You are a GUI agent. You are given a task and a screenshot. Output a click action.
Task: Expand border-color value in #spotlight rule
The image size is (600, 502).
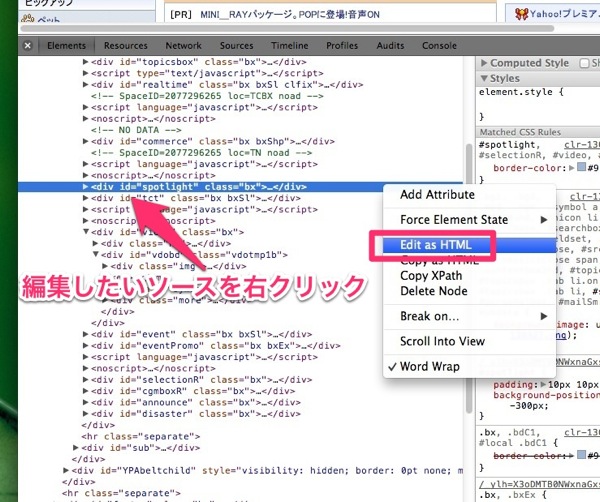coord(572,168)
